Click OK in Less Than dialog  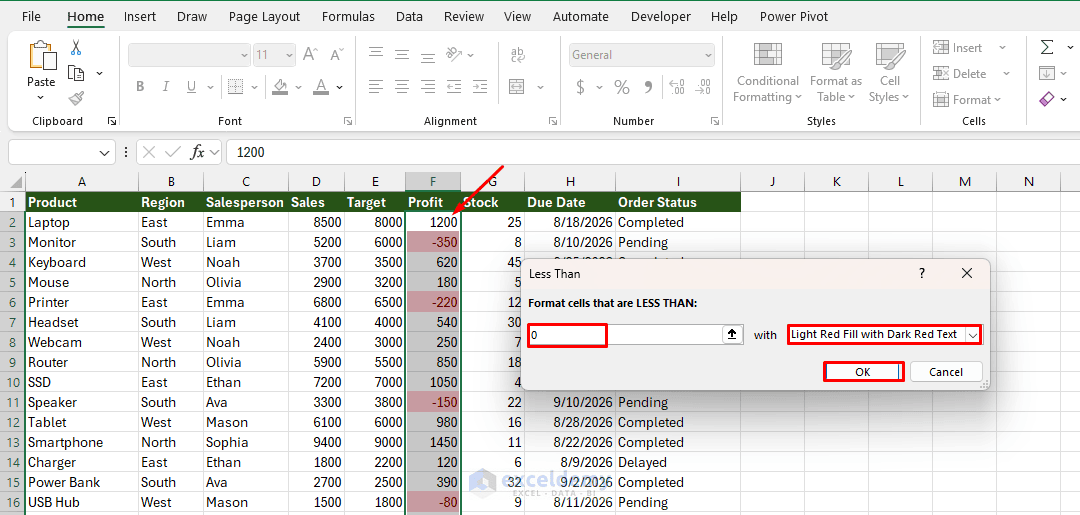[x=863, y=372]
